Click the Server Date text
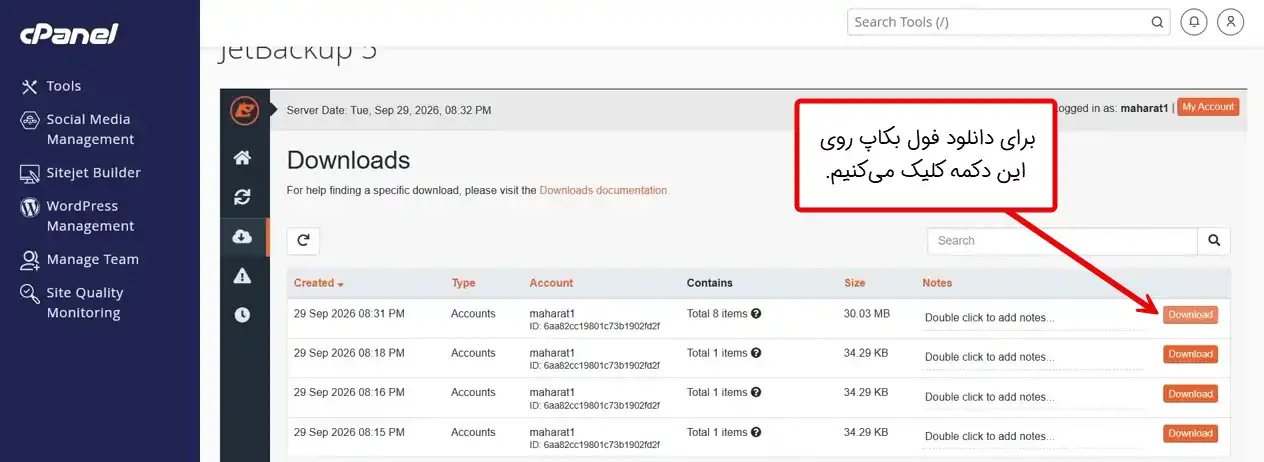This screenshot has height=462, width=1264. tap(389, 110)
